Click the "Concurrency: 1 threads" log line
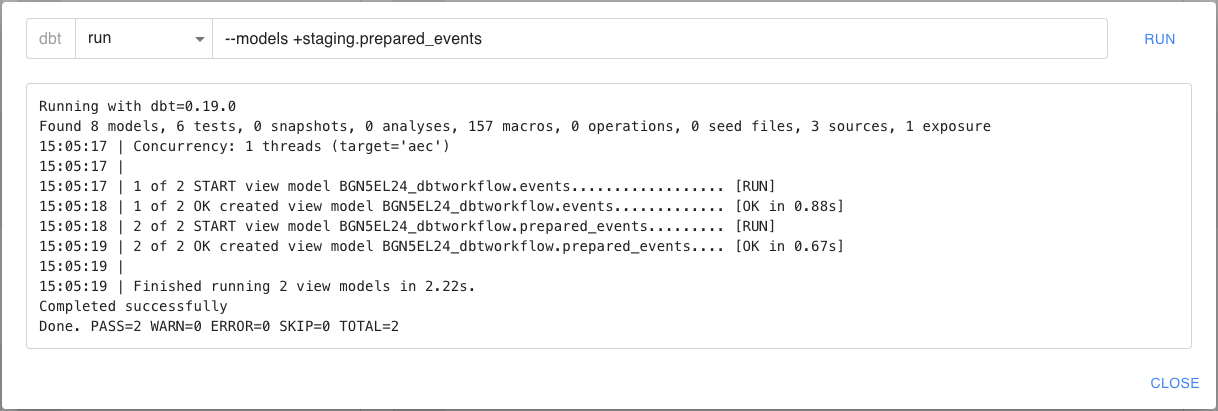This screenshot has width=1218, height=411. (291, 146)
